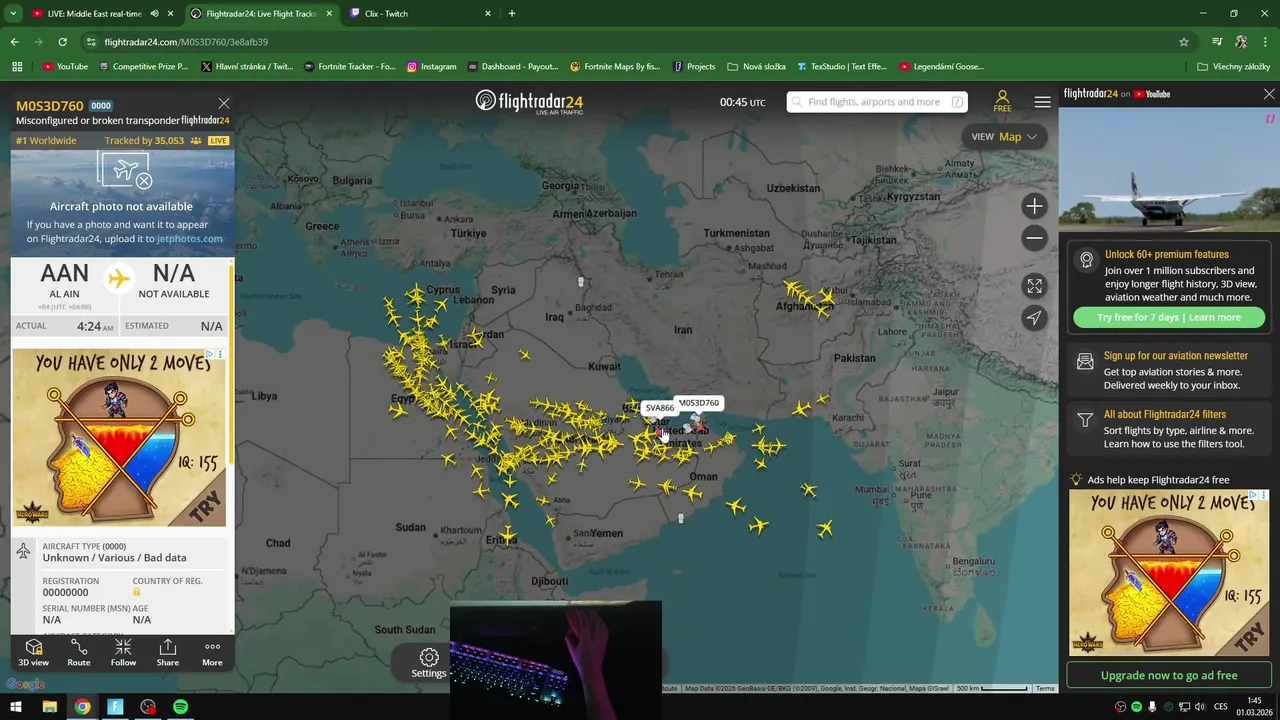Viewport: 1280px width, 720px height.
Task: Click Chrome icon on the taskbar
Action: point(82,707)
